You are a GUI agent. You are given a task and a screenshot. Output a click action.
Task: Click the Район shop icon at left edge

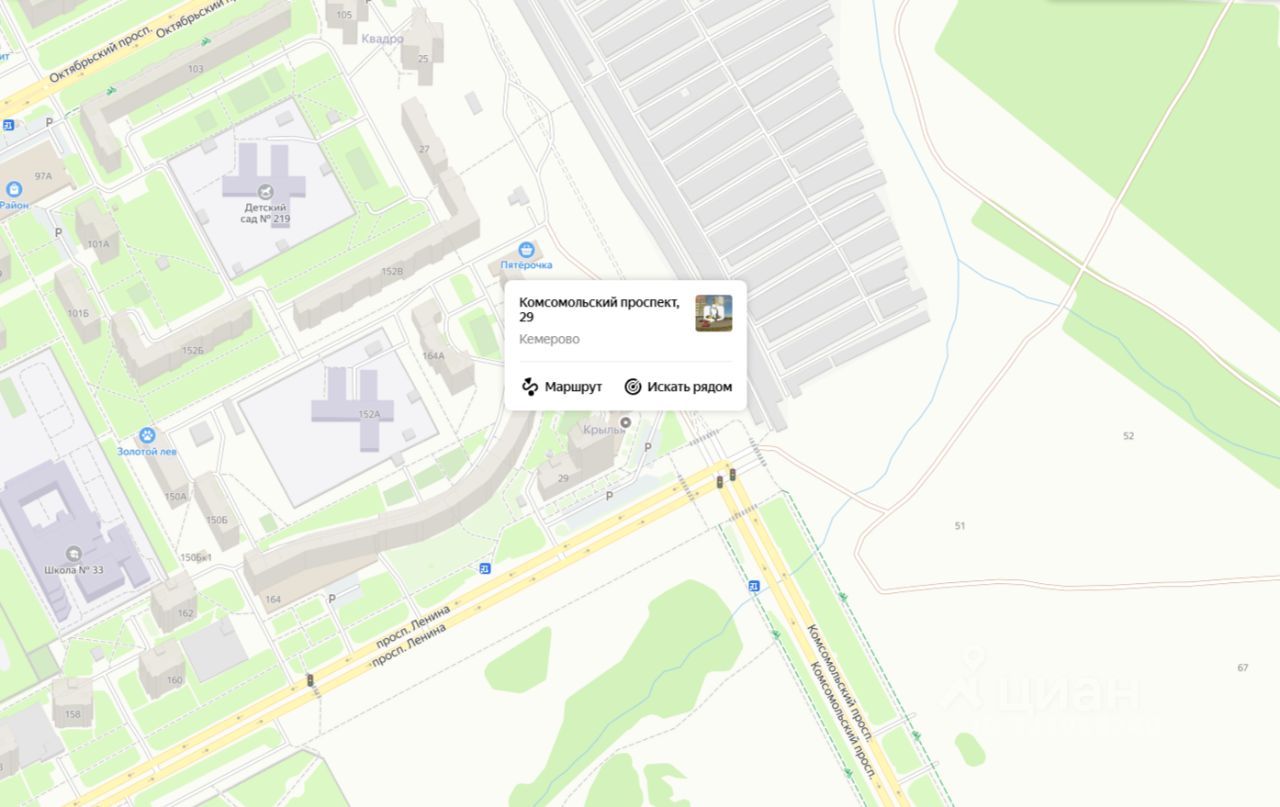[13, 189]
